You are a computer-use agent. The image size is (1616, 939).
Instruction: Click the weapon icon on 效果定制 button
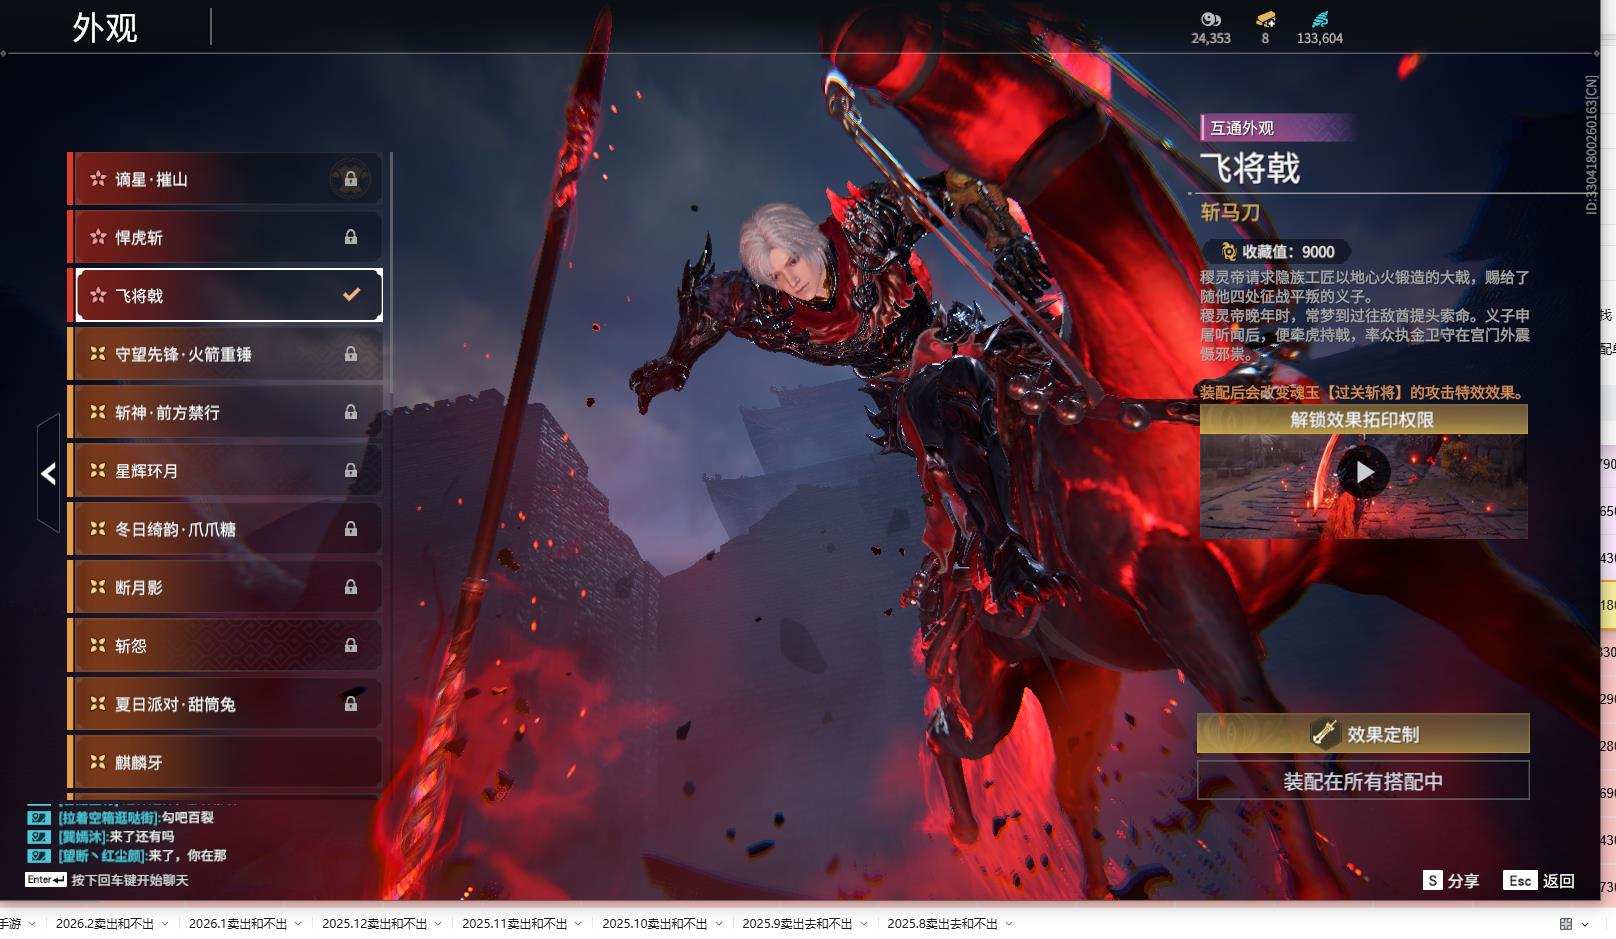tap(1325, 733)
